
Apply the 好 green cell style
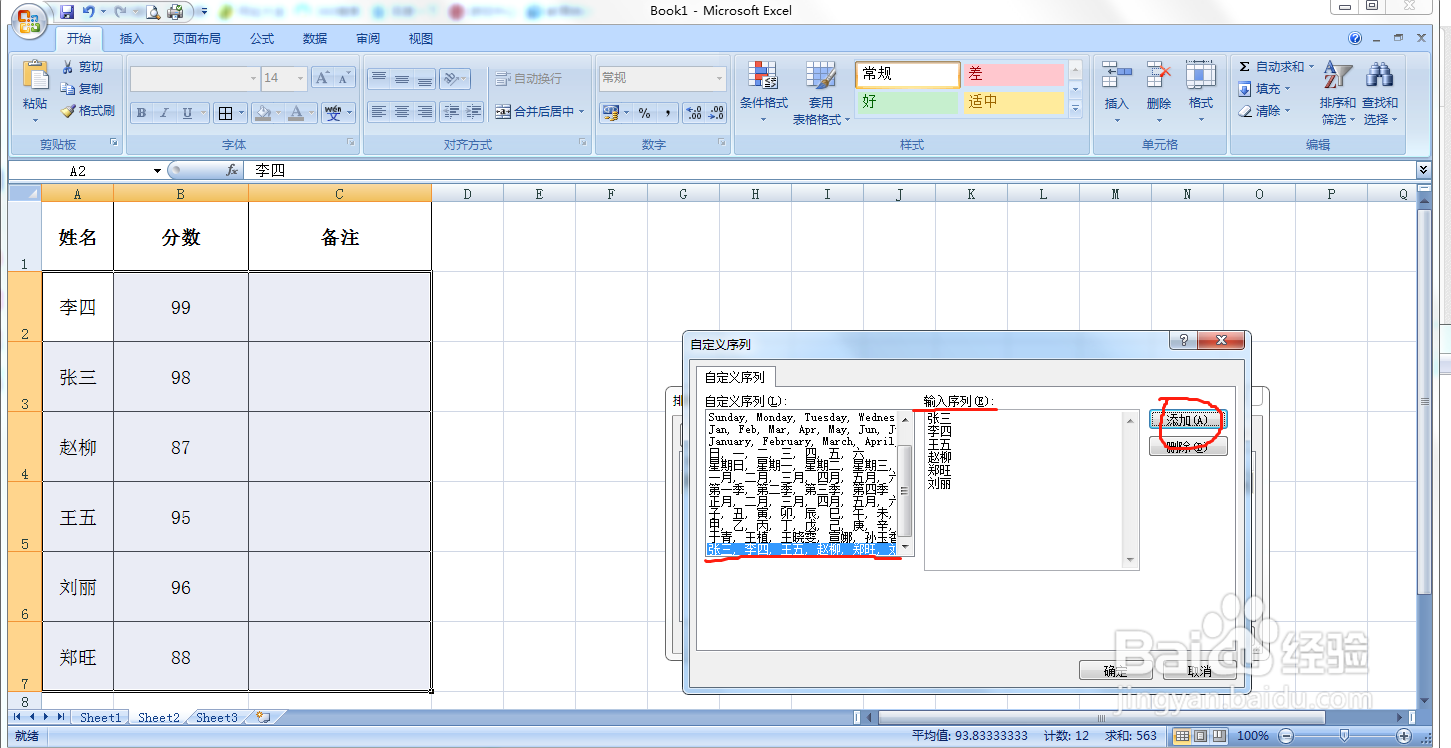tap(907, 102)
